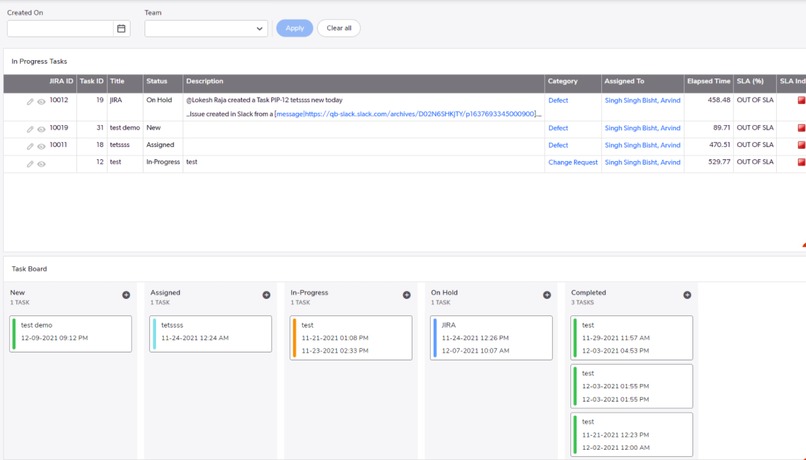
Task: Click JIRA ID 10019 cell
Action: click(x=59, y=127)
